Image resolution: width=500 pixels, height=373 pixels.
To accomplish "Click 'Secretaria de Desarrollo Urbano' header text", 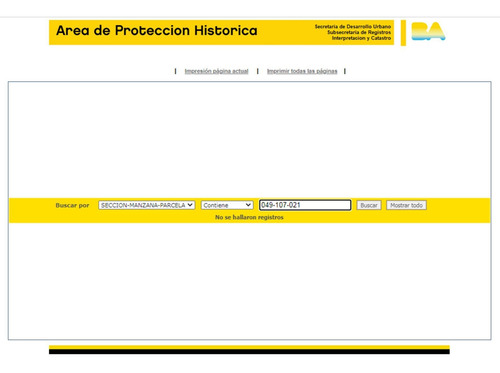I will [353, 26].
